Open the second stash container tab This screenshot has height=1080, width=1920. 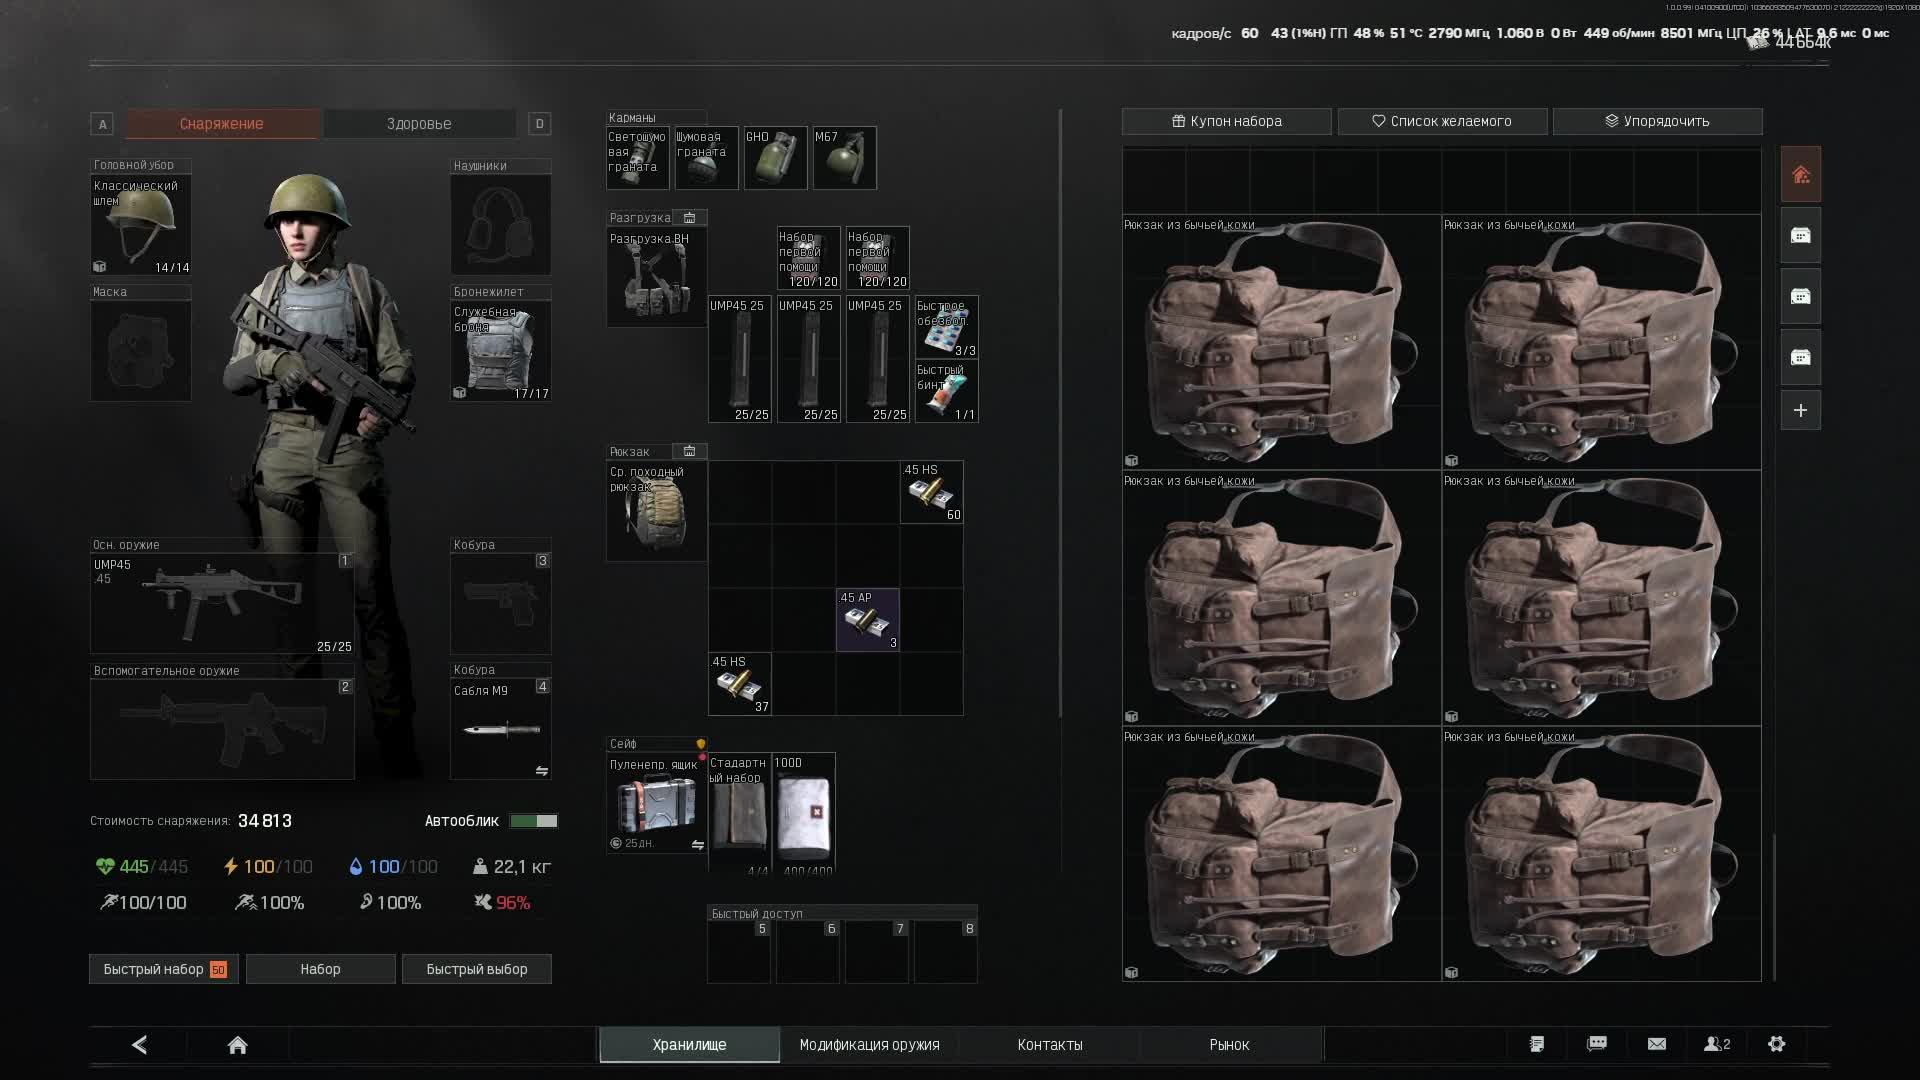click(1800, 297)
